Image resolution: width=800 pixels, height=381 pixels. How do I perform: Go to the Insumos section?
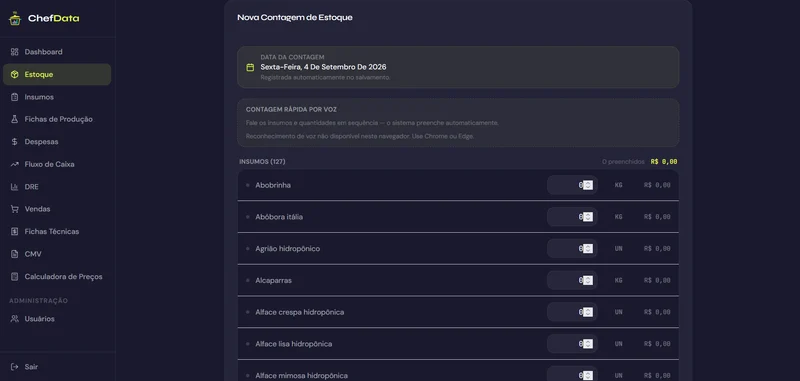point(57,97)
